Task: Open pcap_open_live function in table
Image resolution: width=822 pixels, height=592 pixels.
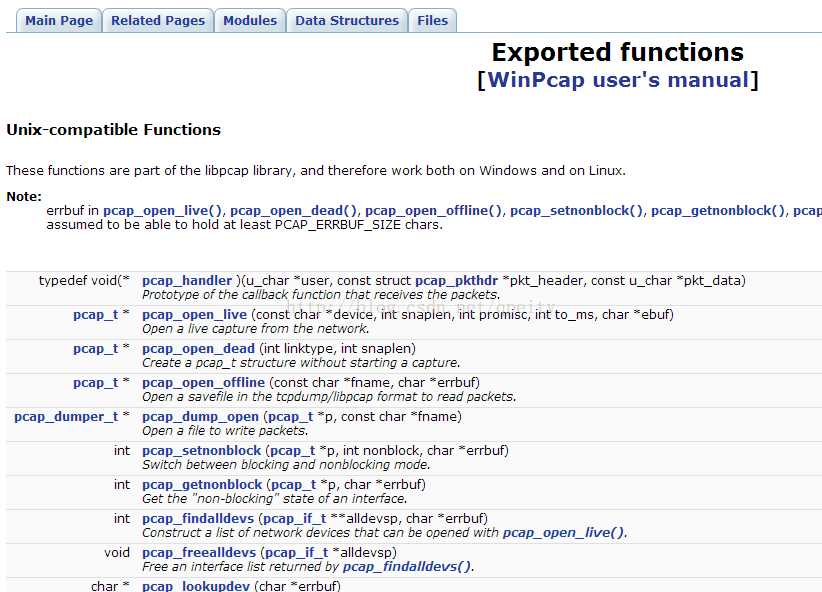Action: click(x=194, y=315)
